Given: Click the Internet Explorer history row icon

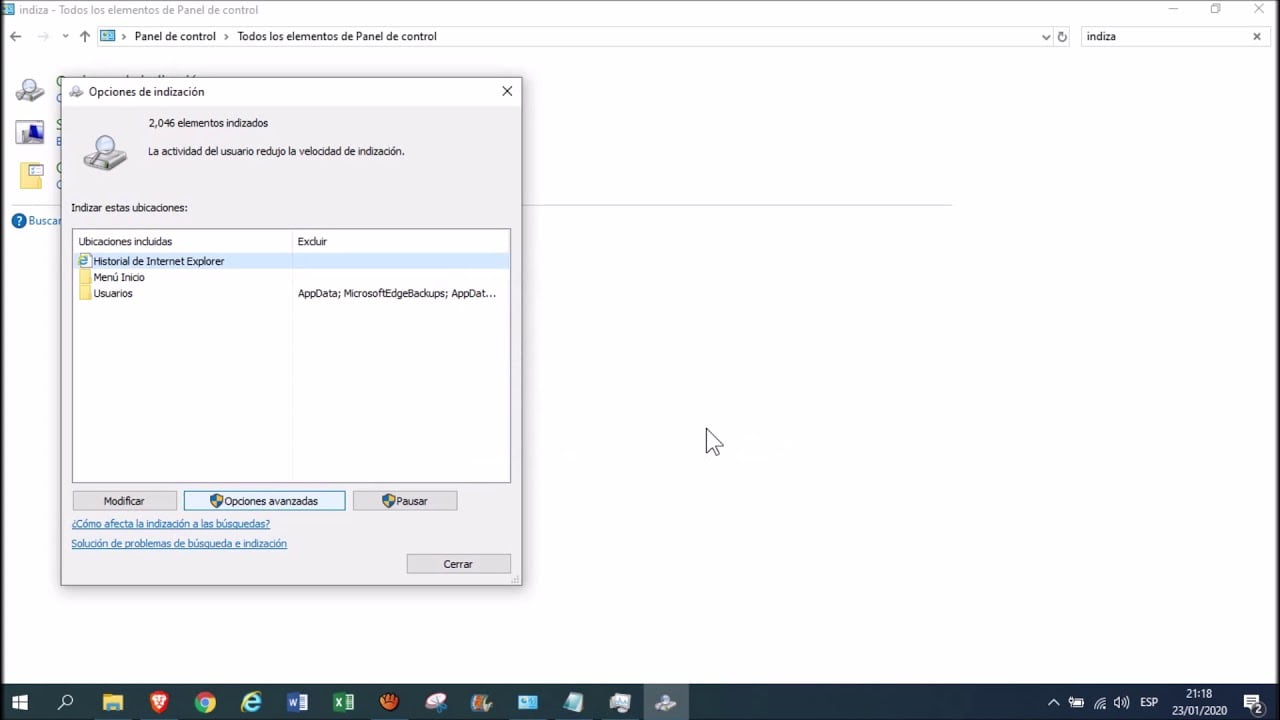Looking at the screenshot, I should 84,261.
